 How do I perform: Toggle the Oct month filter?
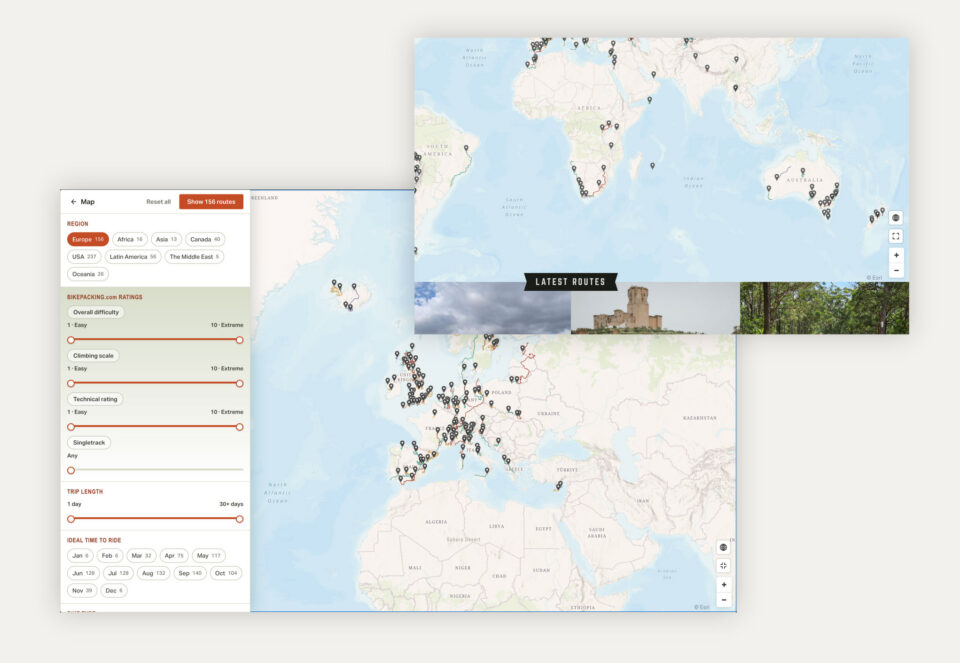226,574
